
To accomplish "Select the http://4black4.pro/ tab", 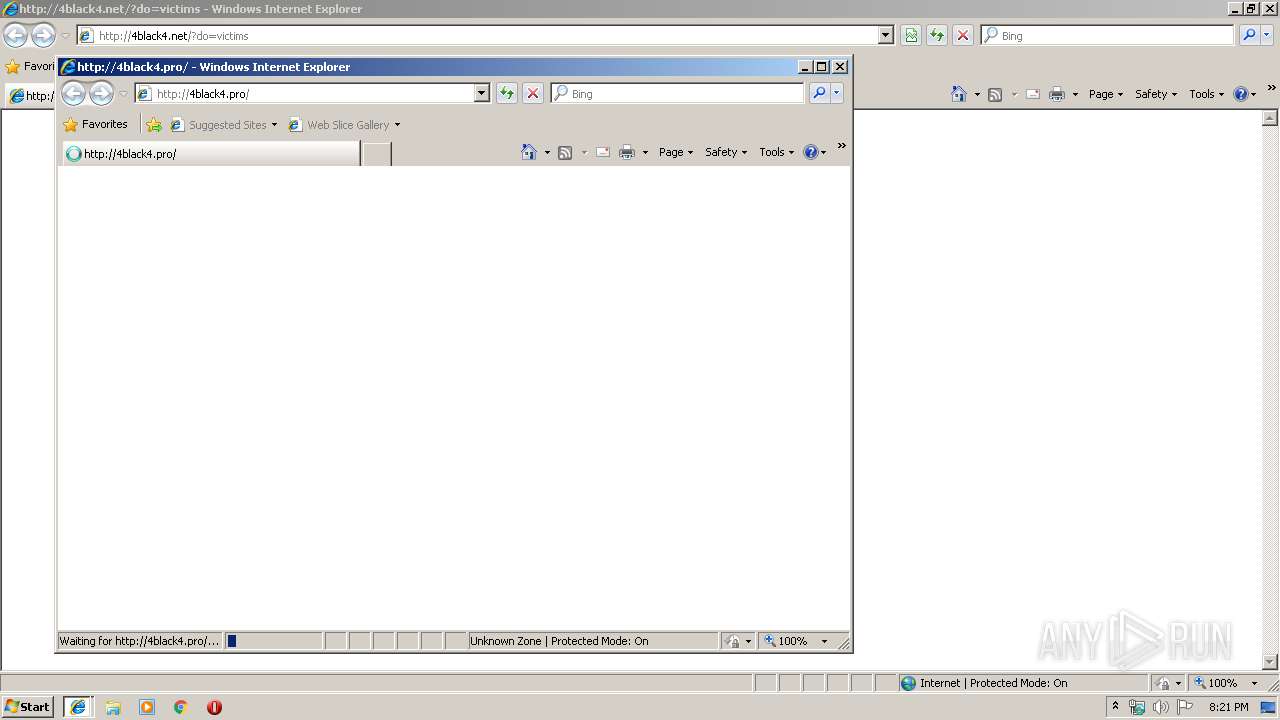I will pyautogui.click(x=211, y=154).
